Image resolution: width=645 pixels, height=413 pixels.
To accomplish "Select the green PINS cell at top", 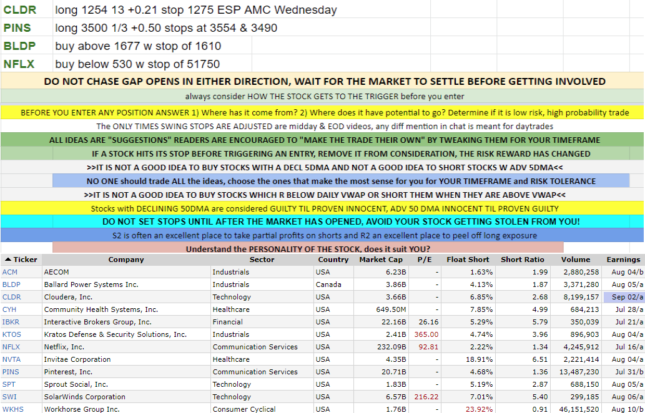I will coord(27,28).
